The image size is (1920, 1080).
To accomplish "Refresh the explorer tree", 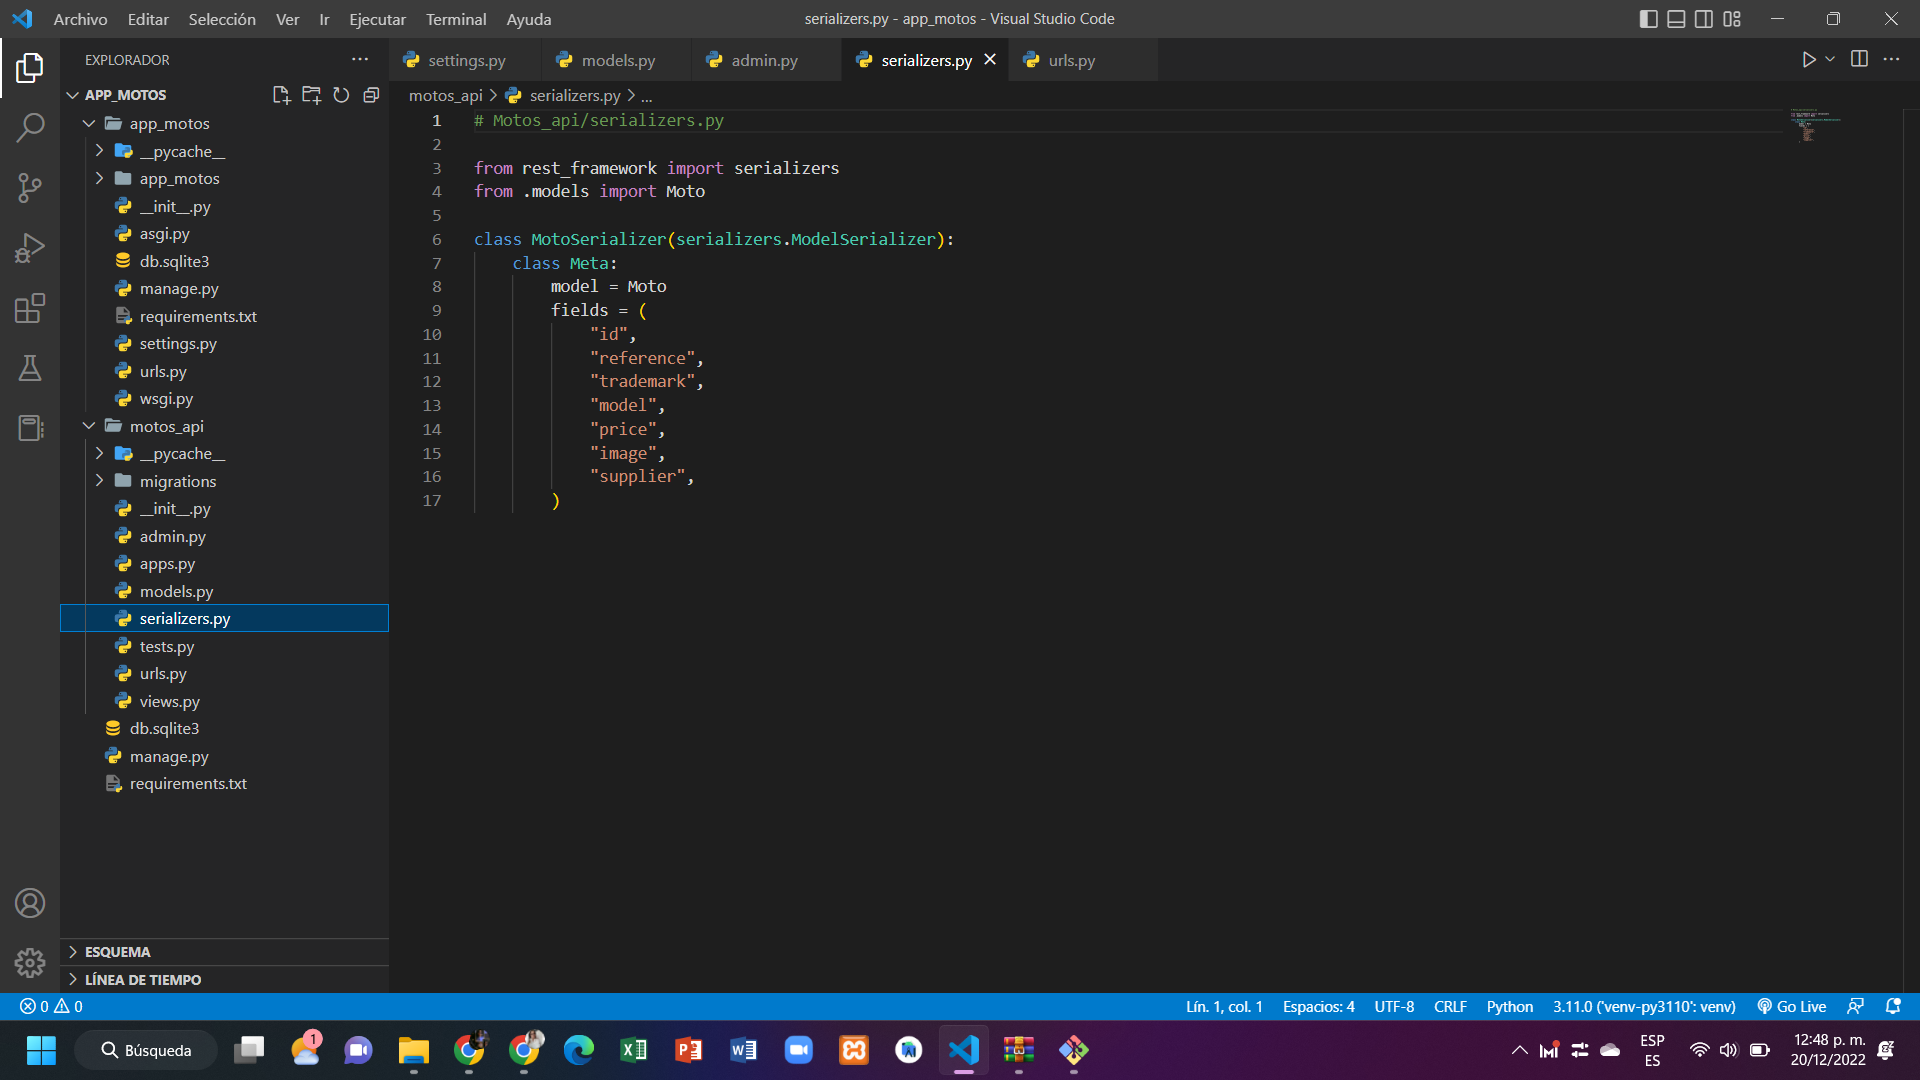I will pyautogui.click(x=341, y=95).
